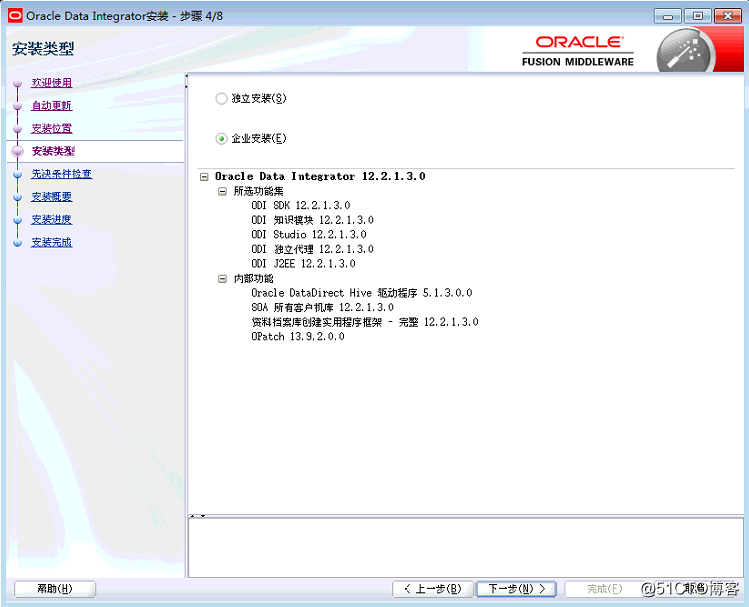Jump to the 先决条件检查 step
This screenshot has width=749, height=607.
click(x=62, y=174)
